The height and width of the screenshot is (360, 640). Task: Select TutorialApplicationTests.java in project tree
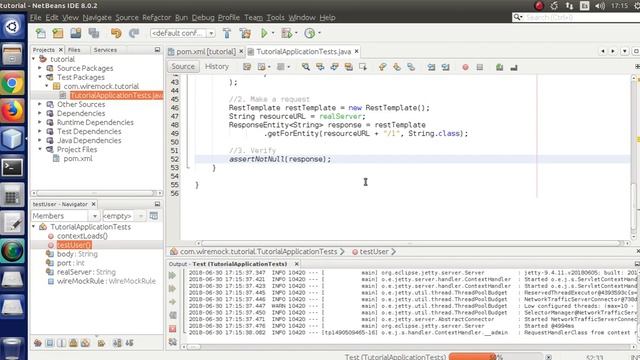pyautogui.click(x=116, y=95)
